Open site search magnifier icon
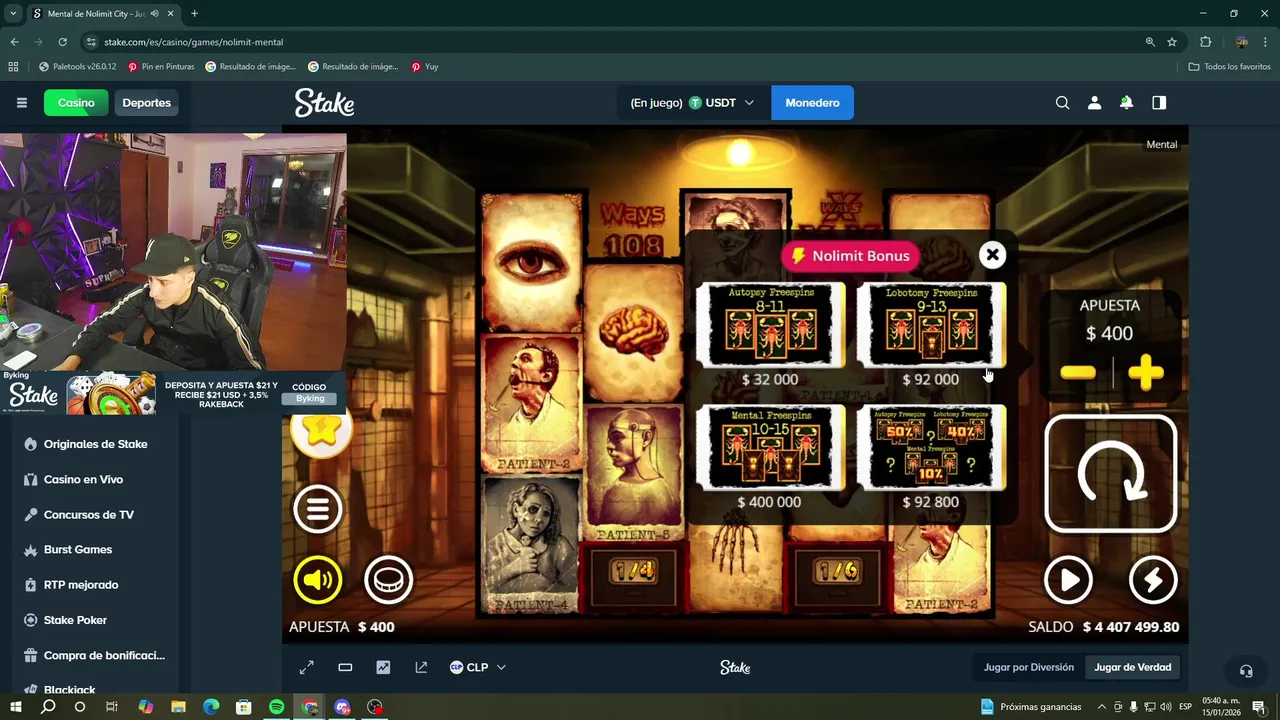Image resolution: width=1280 pixels, height=720 pixels. (x=1062, y=103)
